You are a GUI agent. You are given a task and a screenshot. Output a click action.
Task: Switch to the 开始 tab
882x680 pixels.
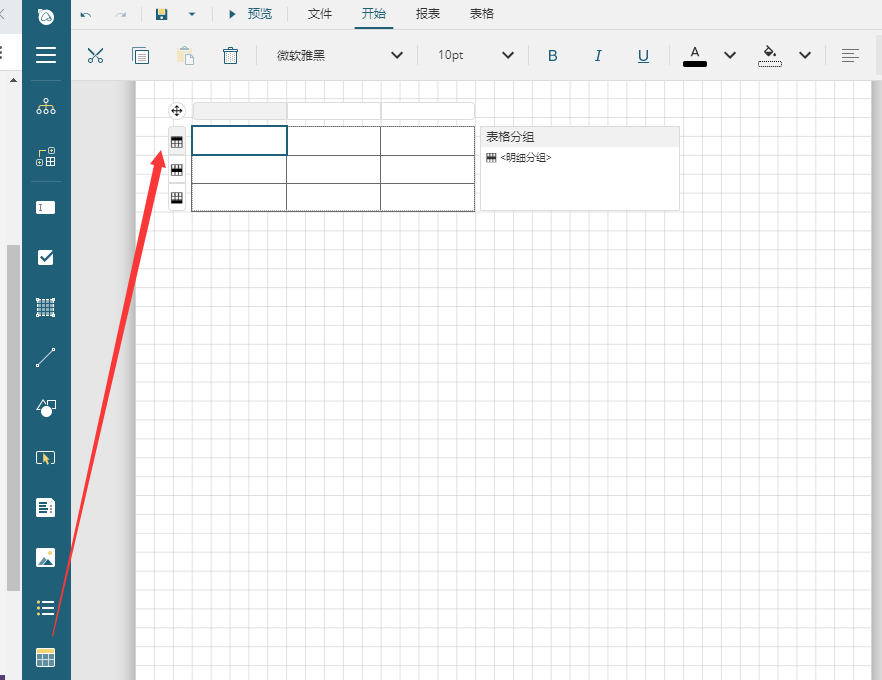[374, 14]
